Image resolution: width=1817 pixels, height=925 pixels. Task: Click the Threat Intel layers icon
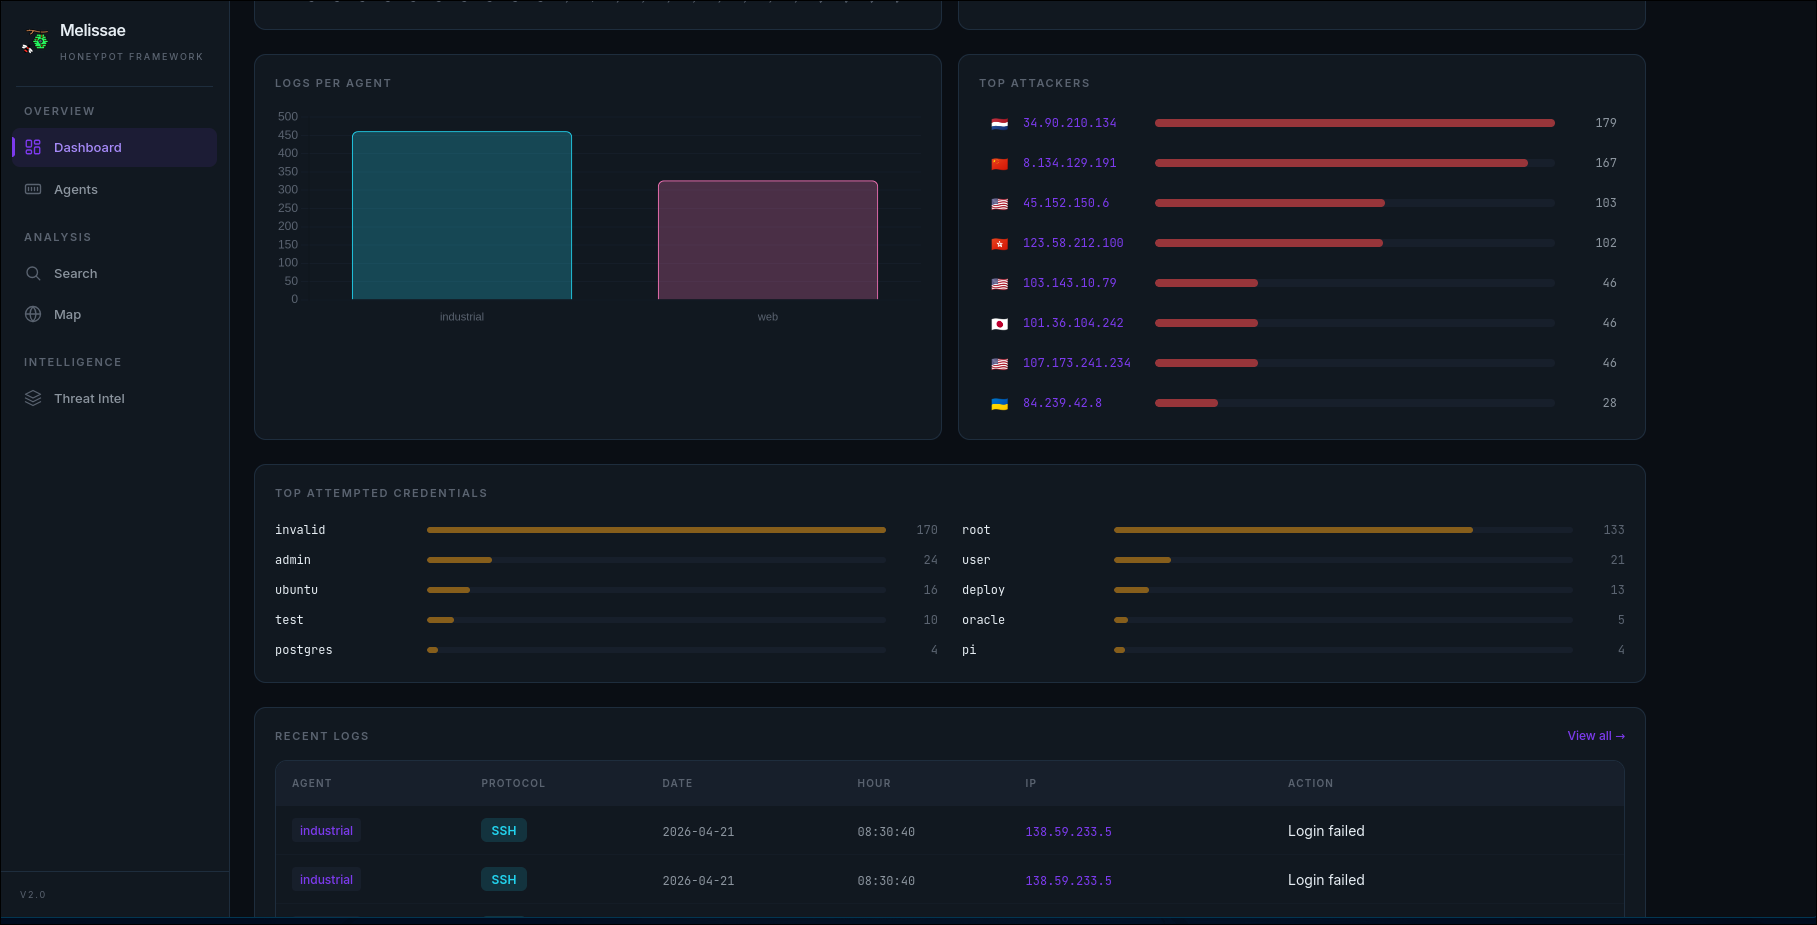(33, 398)
